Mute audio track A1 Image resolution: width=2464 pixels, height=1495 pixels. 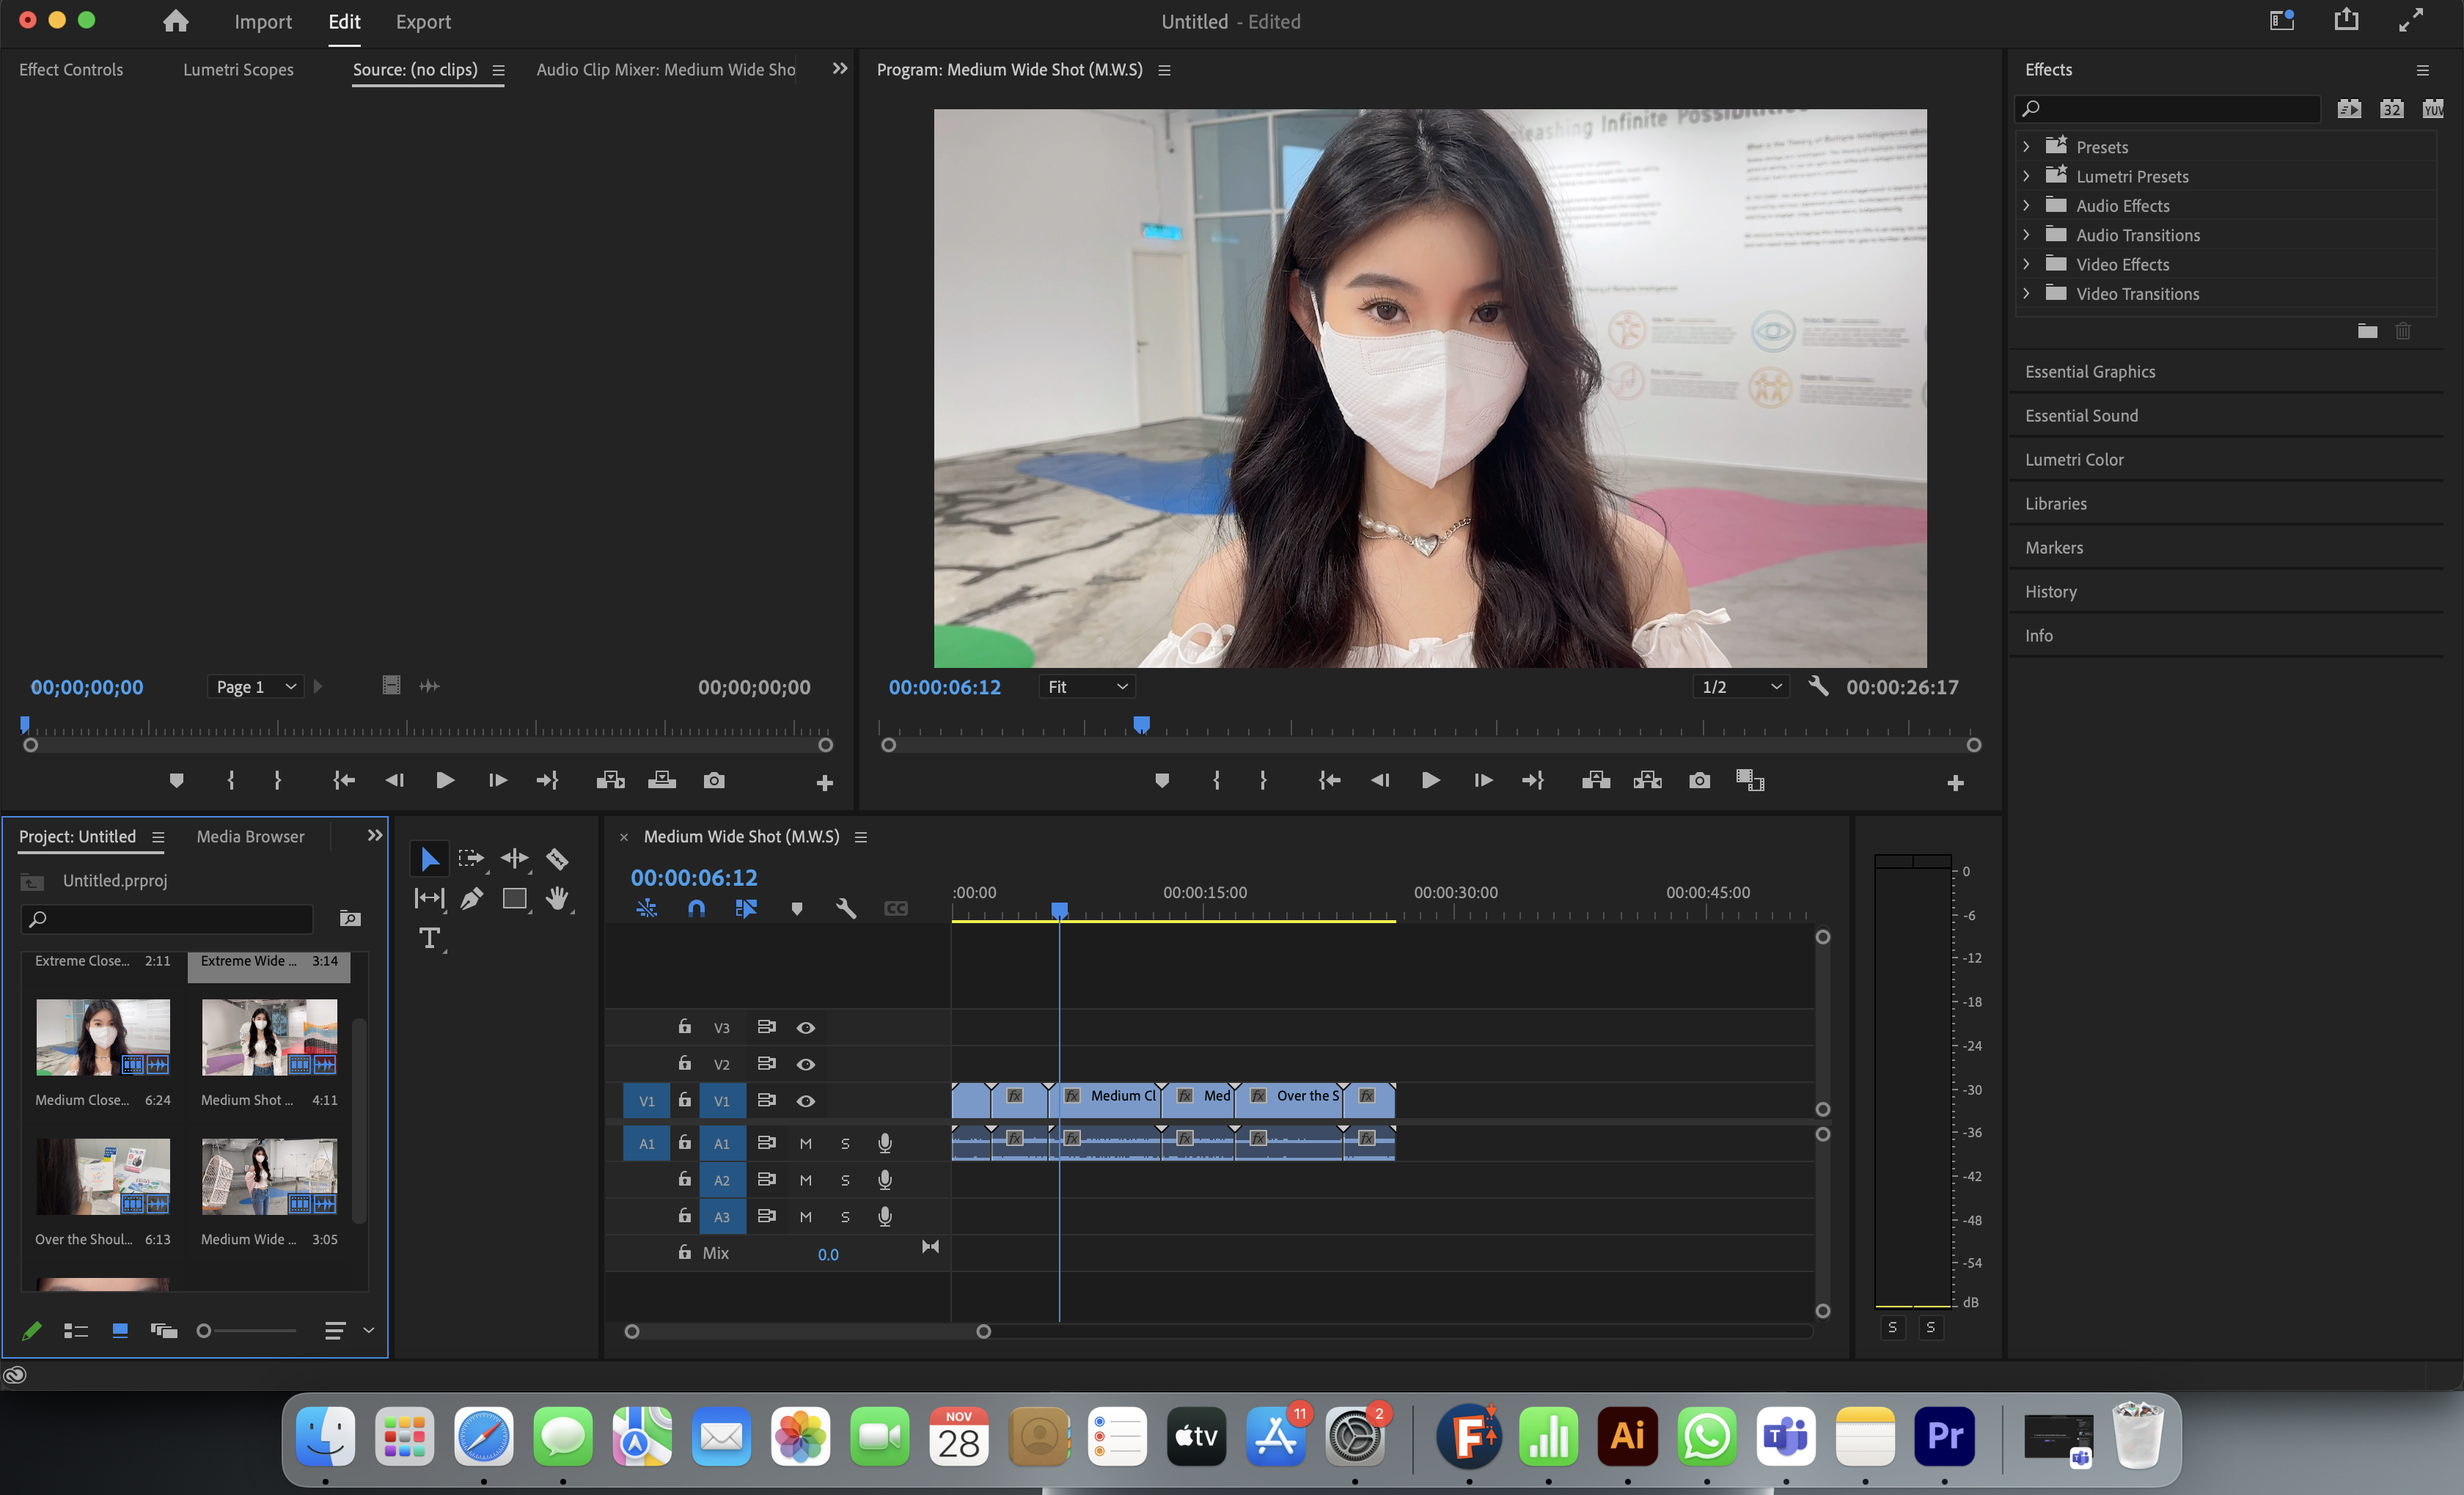(x=805, y=1143)
